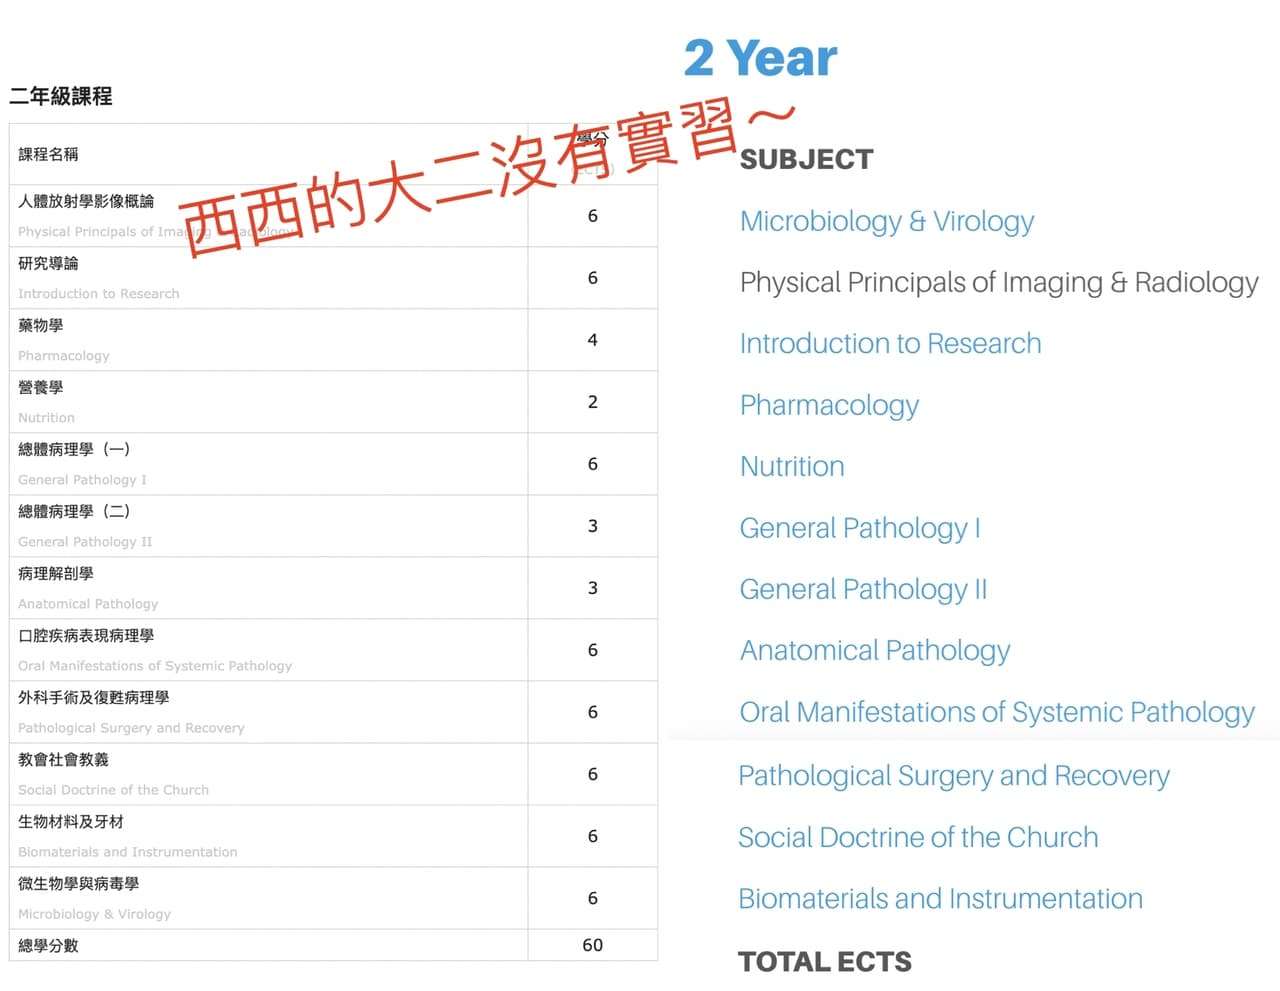Click gray 'Oral Manifestations of Systemic Pathology' table subtitle
1280x991 pixels.
[x=155, y=666]
